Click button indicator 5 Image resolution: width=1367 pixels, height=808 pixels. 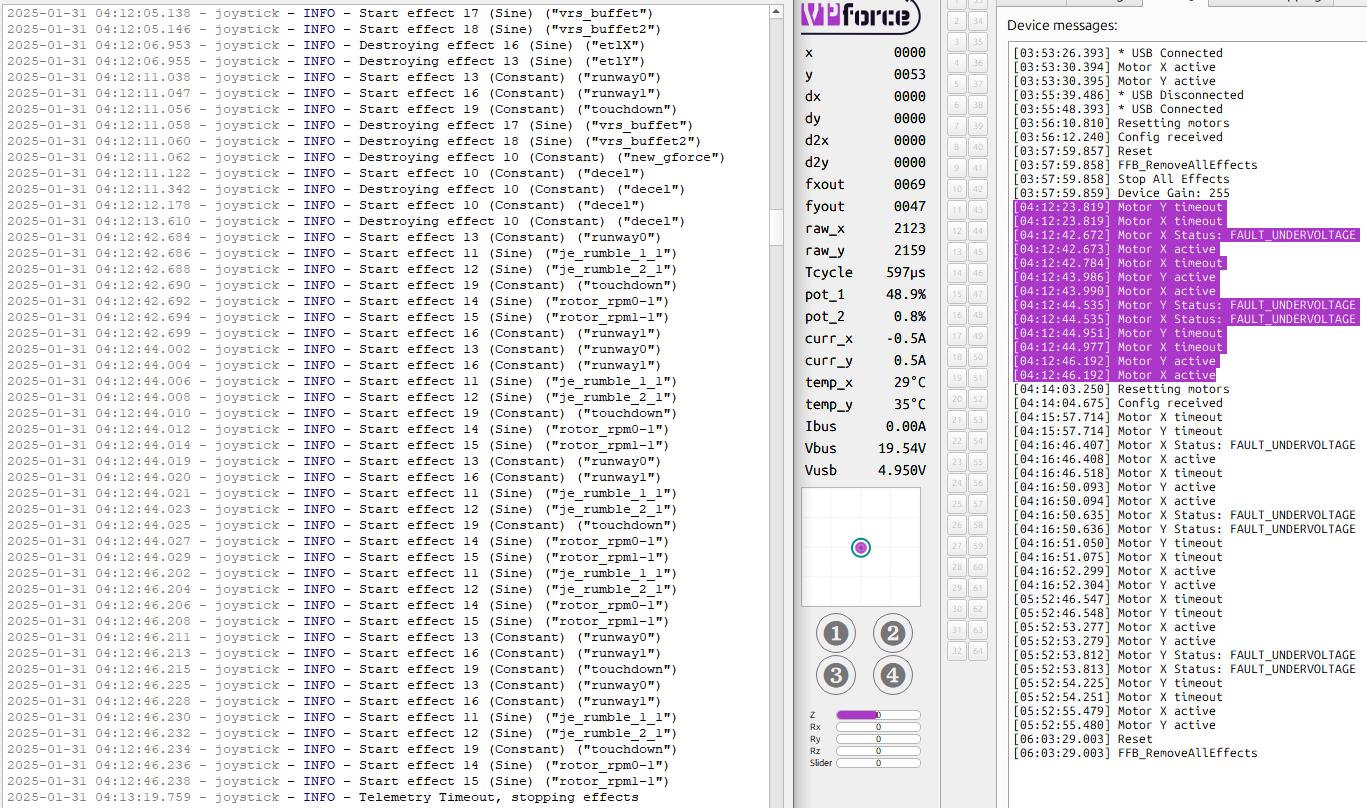[956, 84]
